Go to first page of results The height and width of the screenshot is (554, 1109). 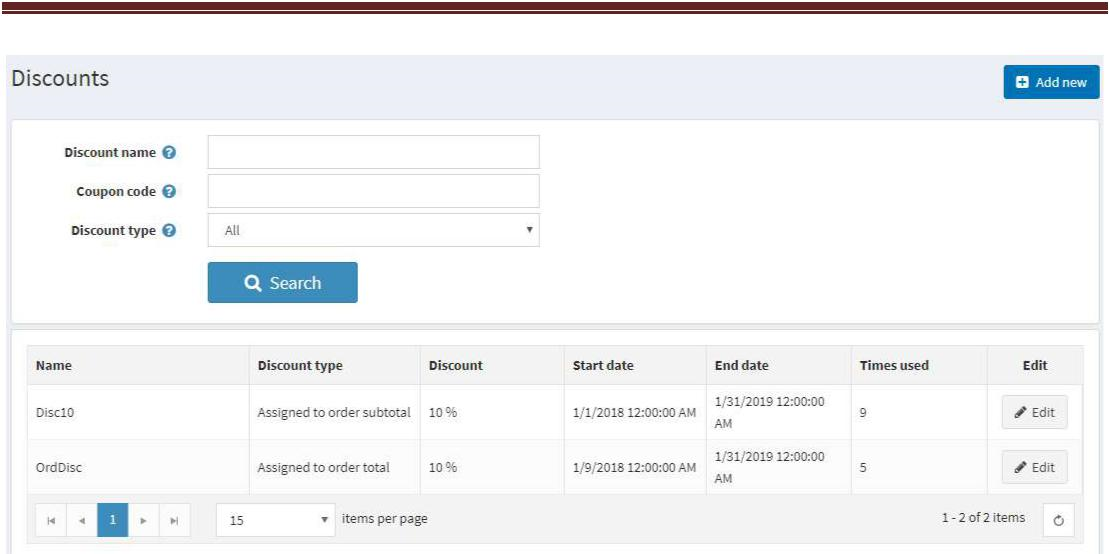[x=51, y=520]
